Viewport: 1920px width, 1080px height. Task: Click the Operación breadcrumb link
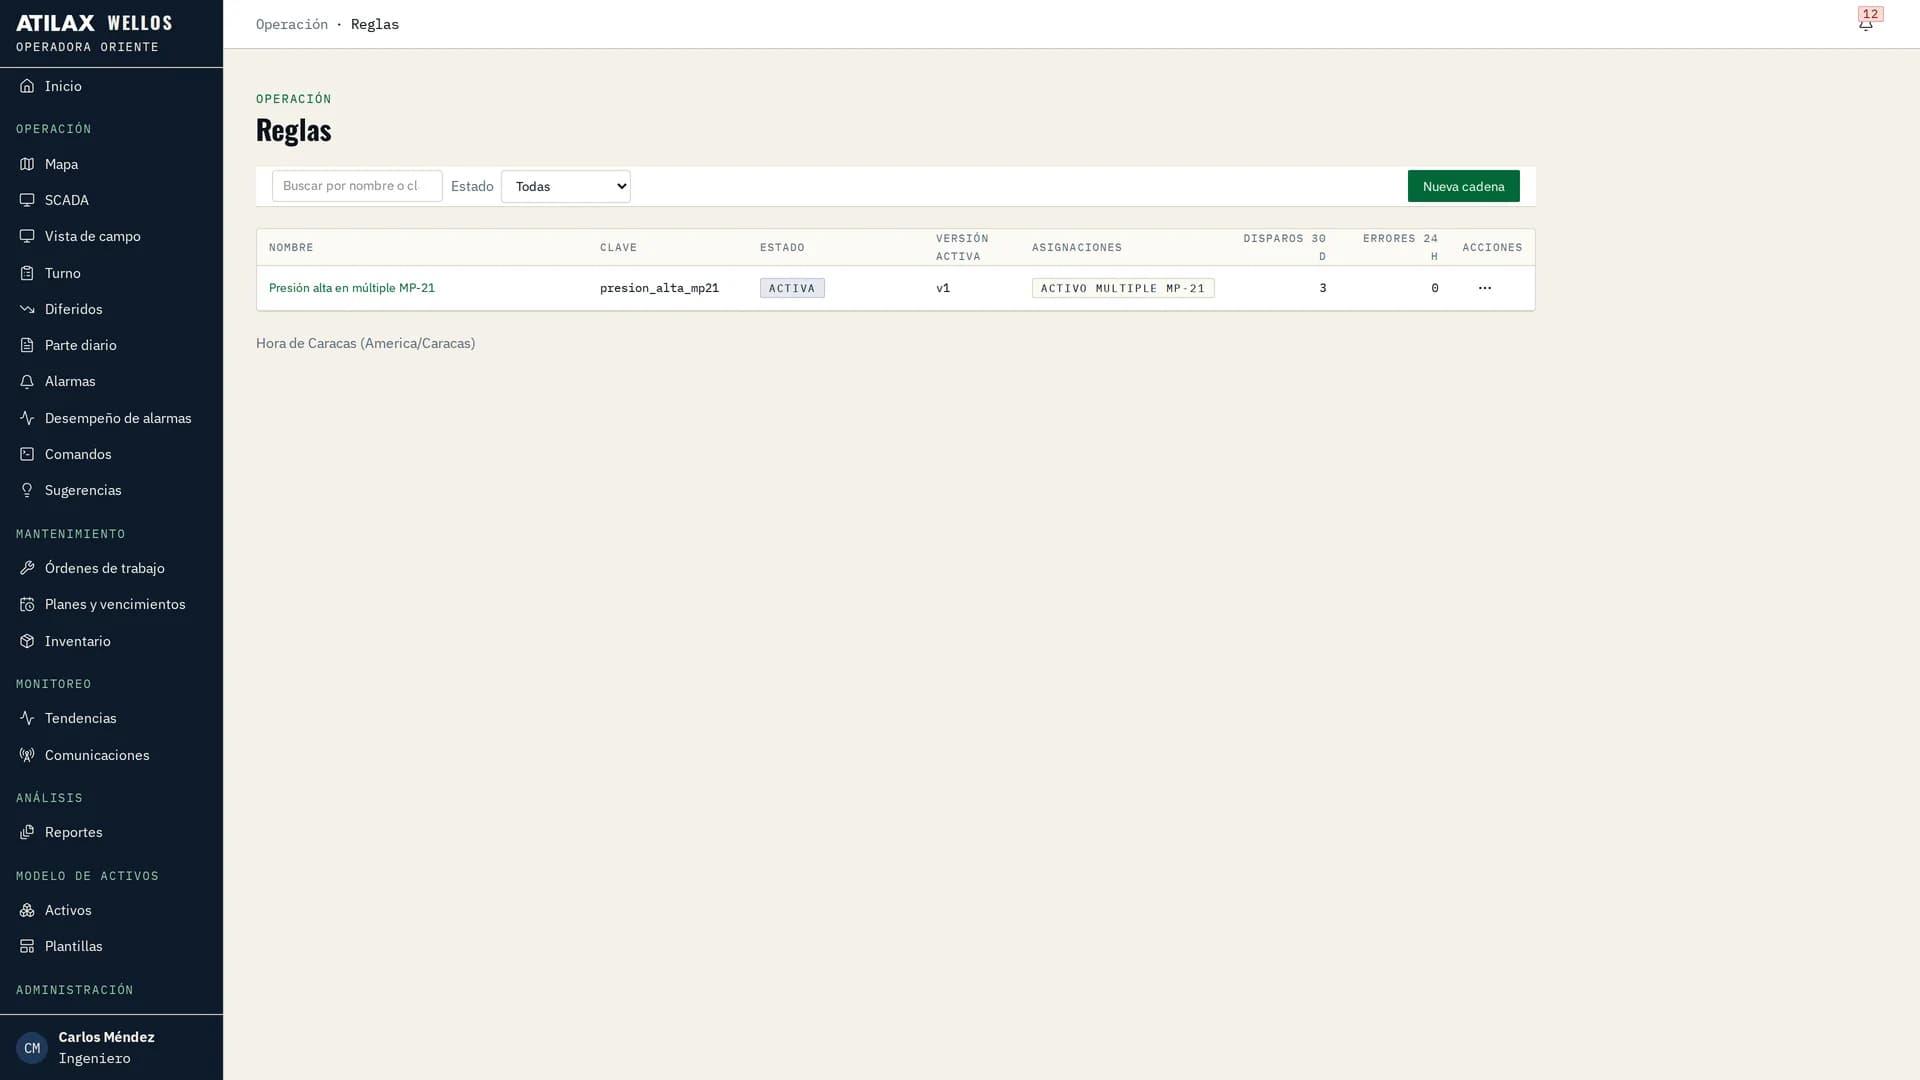coord(292,24)
